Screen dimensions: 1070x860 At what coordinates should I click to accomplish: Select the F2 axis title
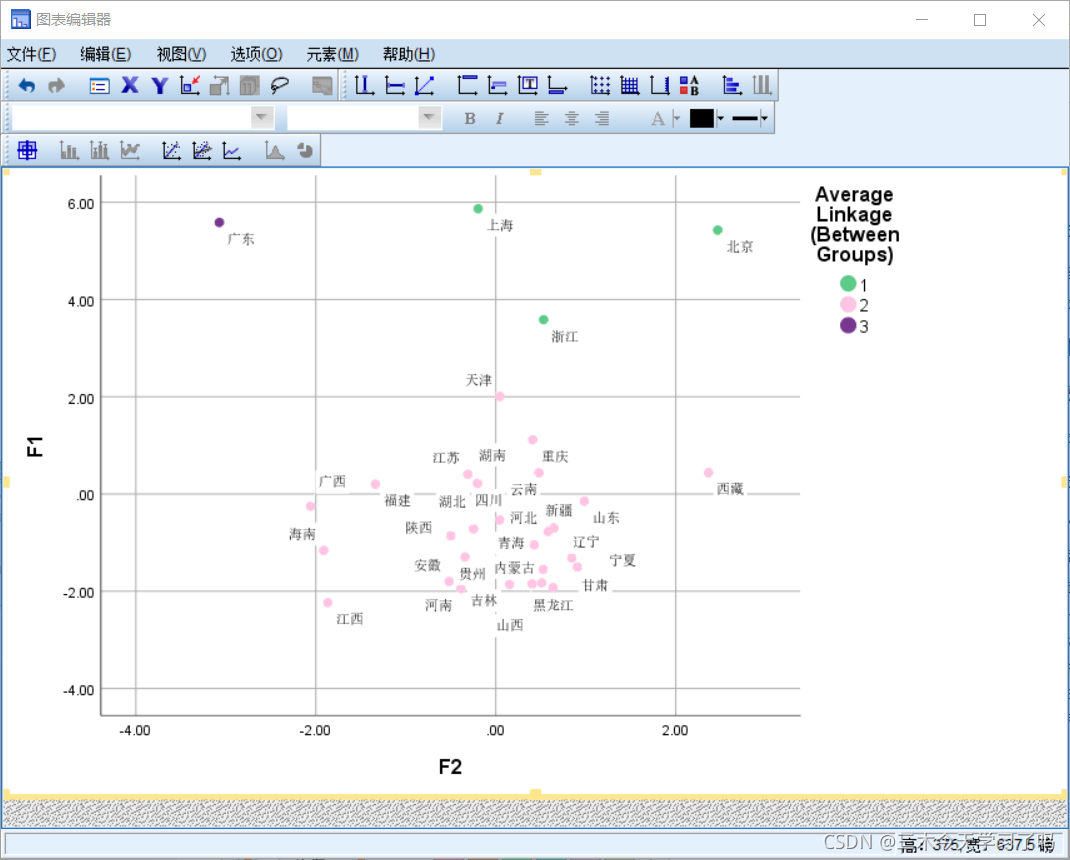tap(450, 766)
